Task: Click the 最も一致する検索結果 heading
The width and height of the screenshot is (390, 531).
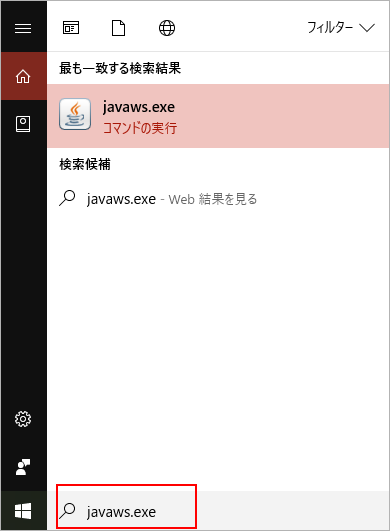Action: 120,68
